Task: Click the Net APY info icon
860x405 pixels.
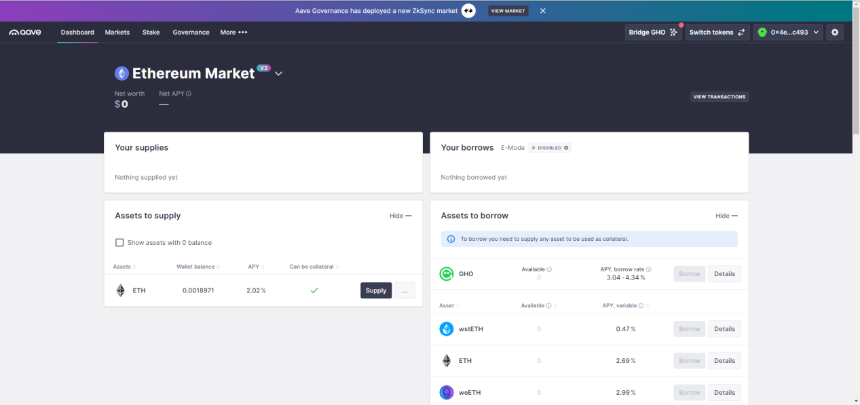Action: coord(189,94)
